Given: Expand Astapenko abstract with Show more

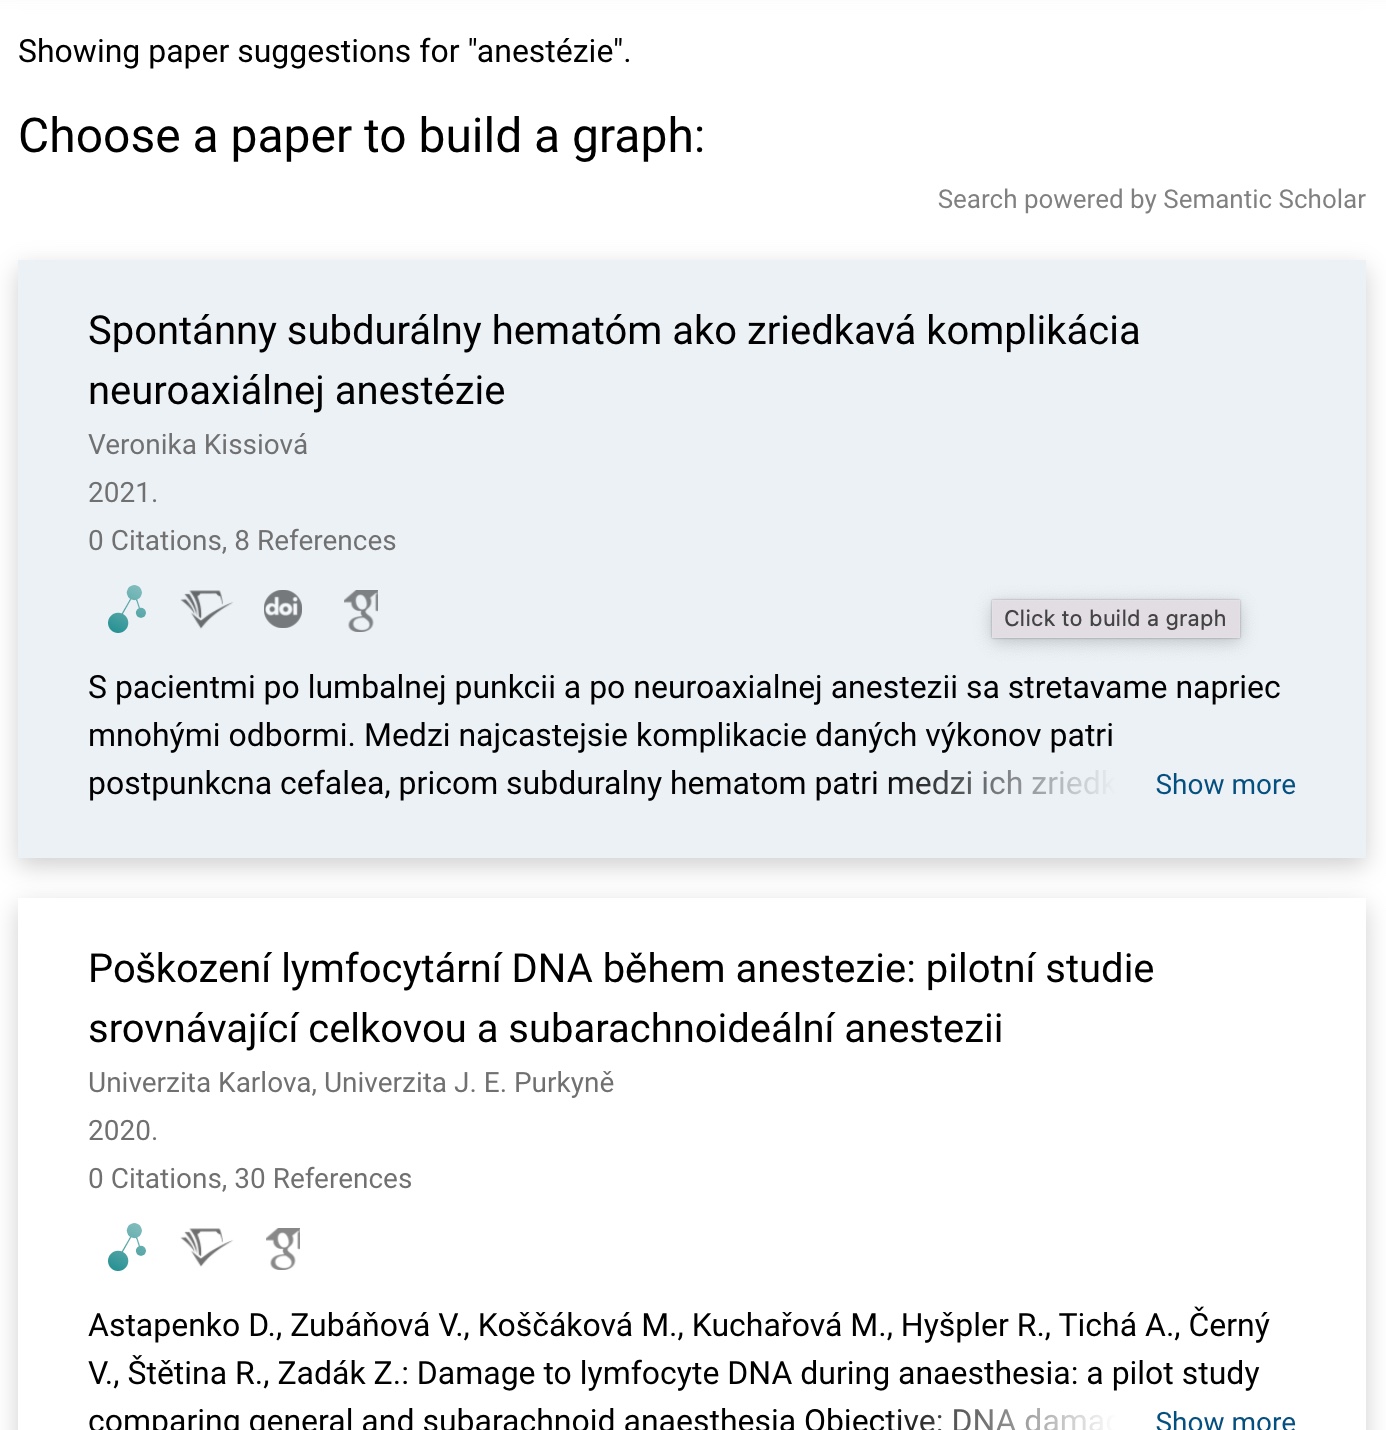Looking at the screenshot, I should point(1225,1419).
